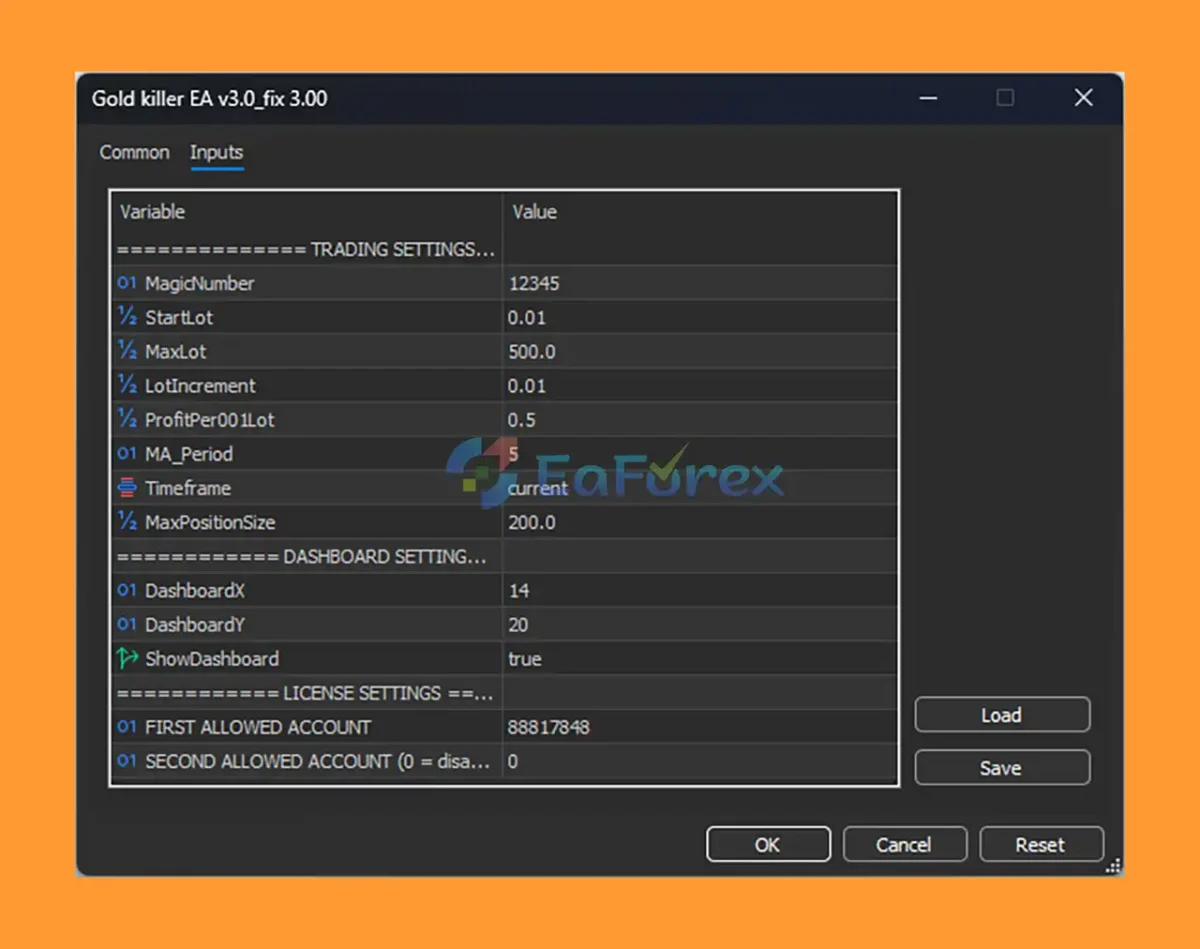Click the boolean icon next to ShowDashboard
This screenshot has width=1200, height=949.
click(x=127, y=659)
